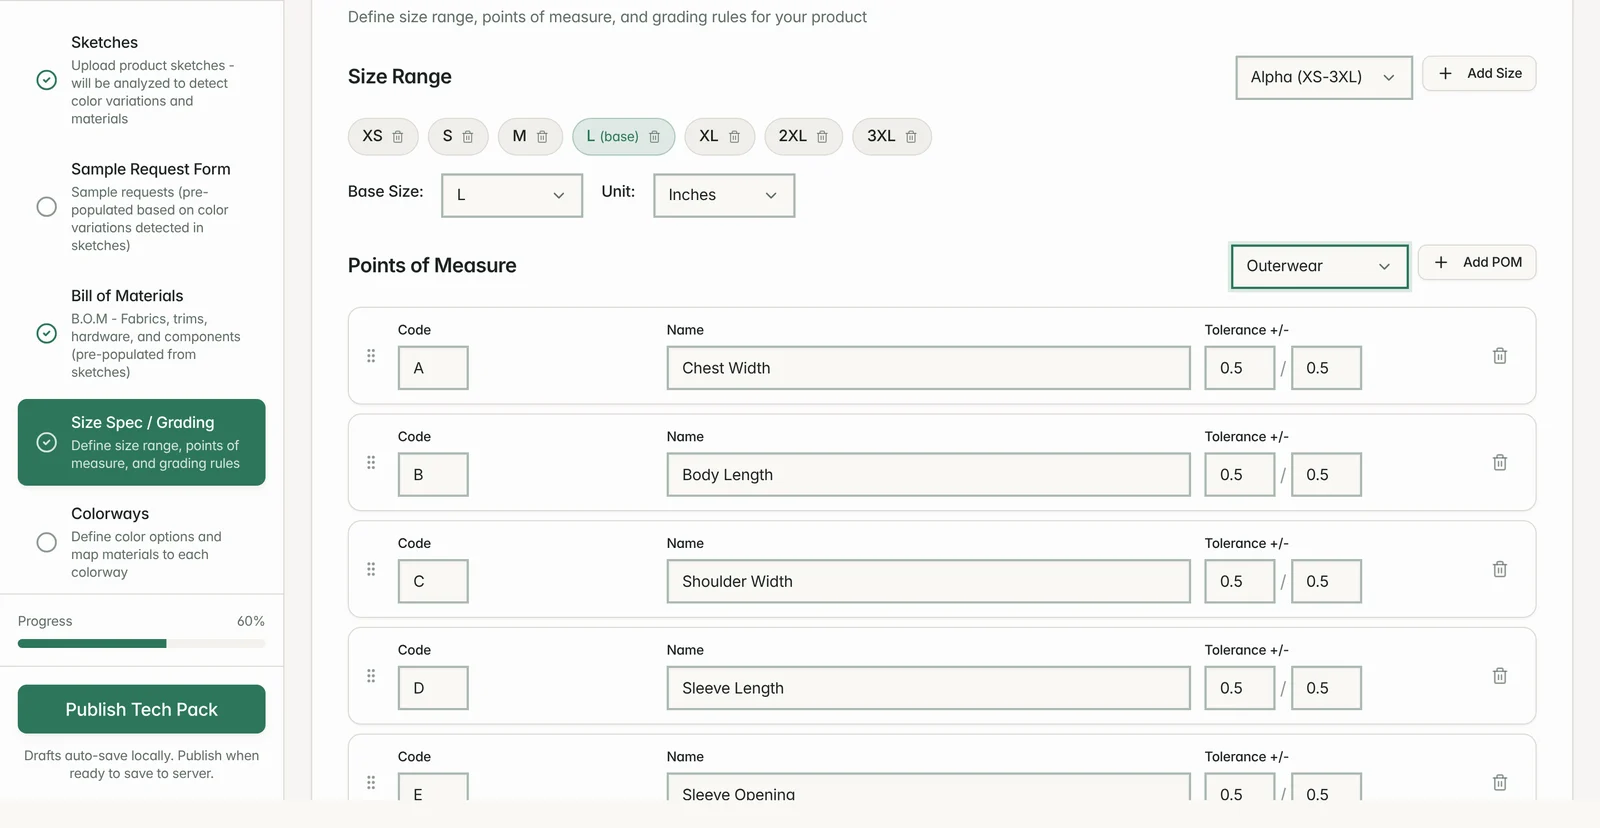Click the Progress bar at 60%

click(x=142, y=644)
